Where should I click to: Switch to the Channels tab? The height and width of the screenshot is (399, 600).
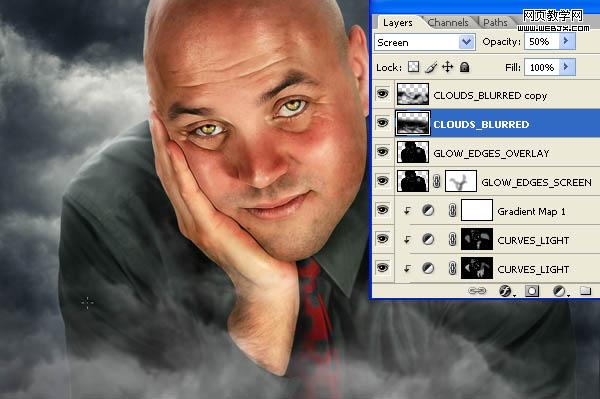448,23
